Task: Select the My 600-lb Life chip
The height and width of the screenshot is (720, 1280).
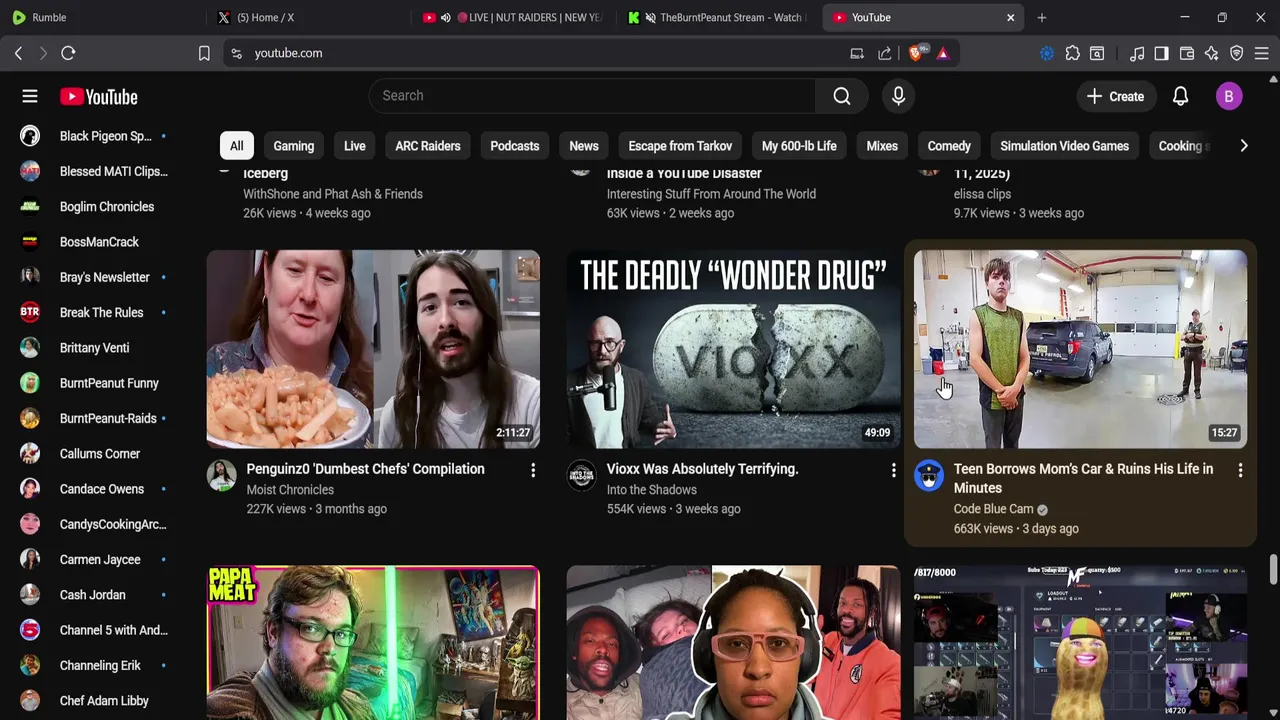Action: pos(799,146)
